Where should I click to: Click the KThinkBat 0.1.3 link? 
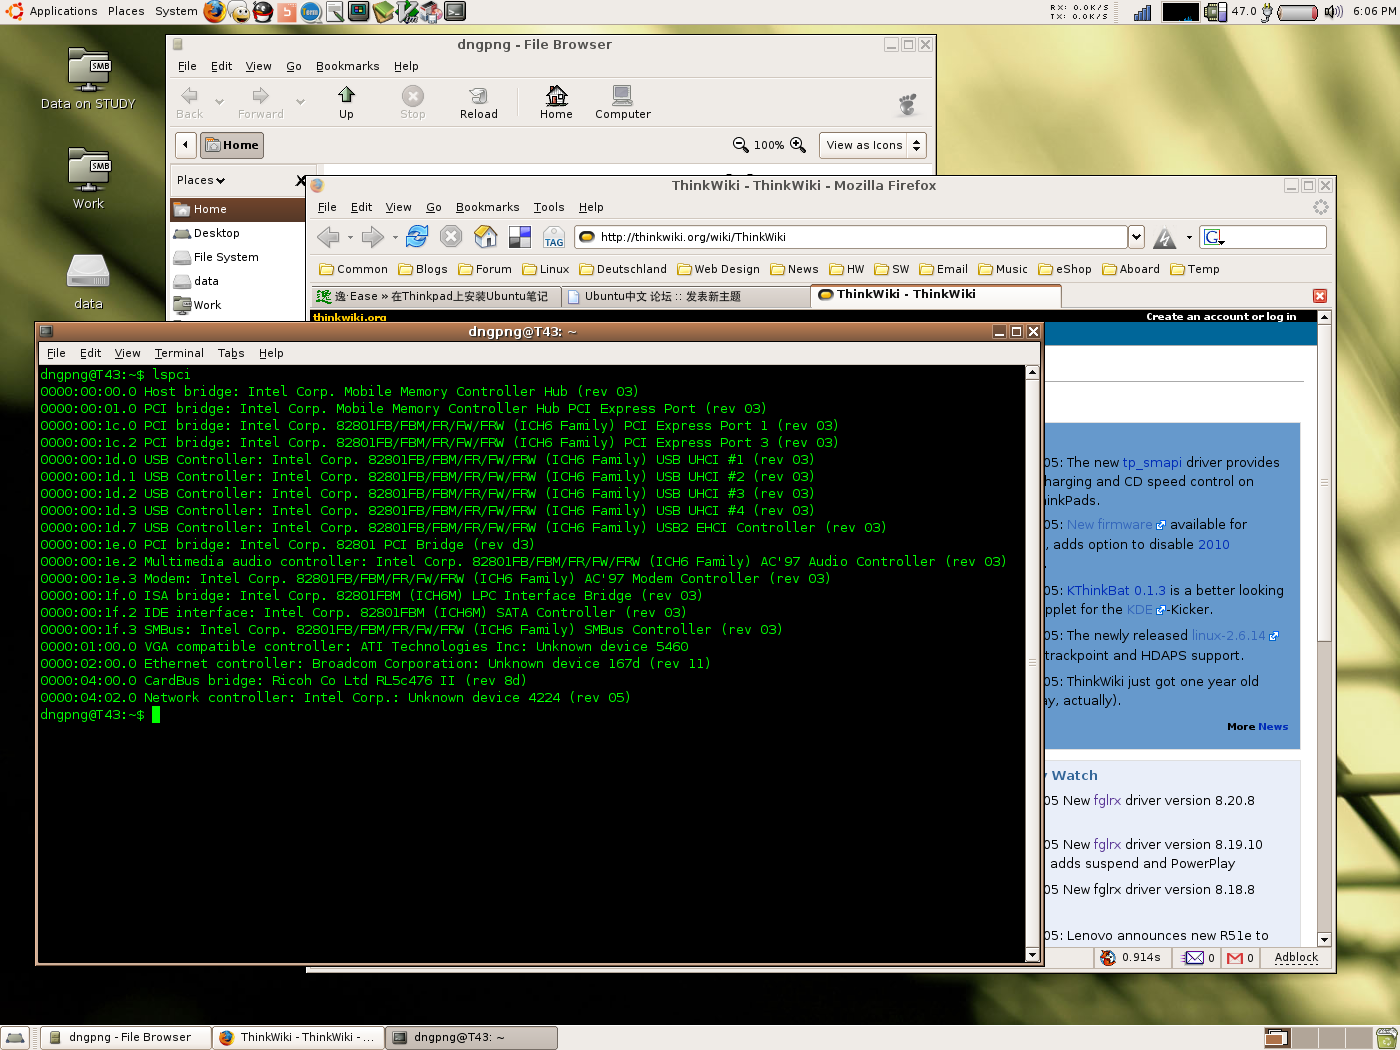click(x=1116, y=591)
